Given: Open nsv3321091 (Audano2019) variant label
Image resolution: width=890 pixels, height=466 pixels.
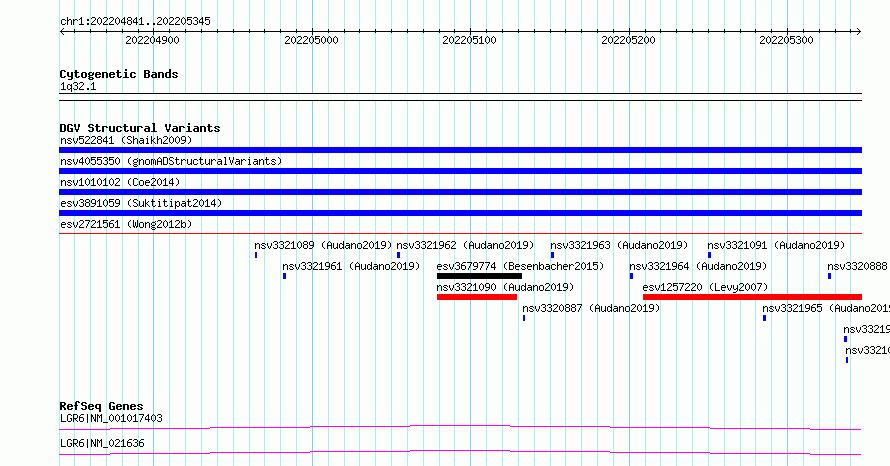Looking at the screenshot, I should [776, 245].
